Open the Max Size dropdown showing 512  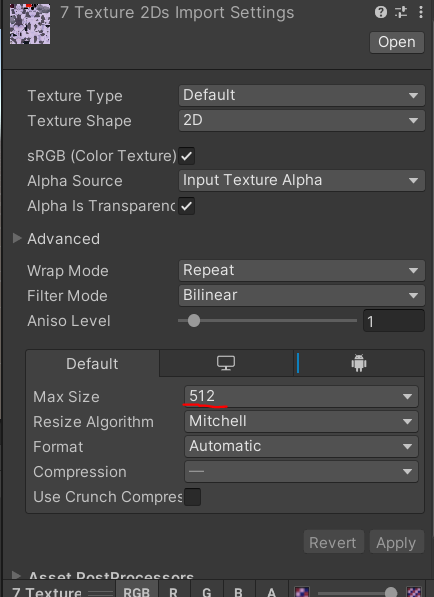click(x=302, y=396)
